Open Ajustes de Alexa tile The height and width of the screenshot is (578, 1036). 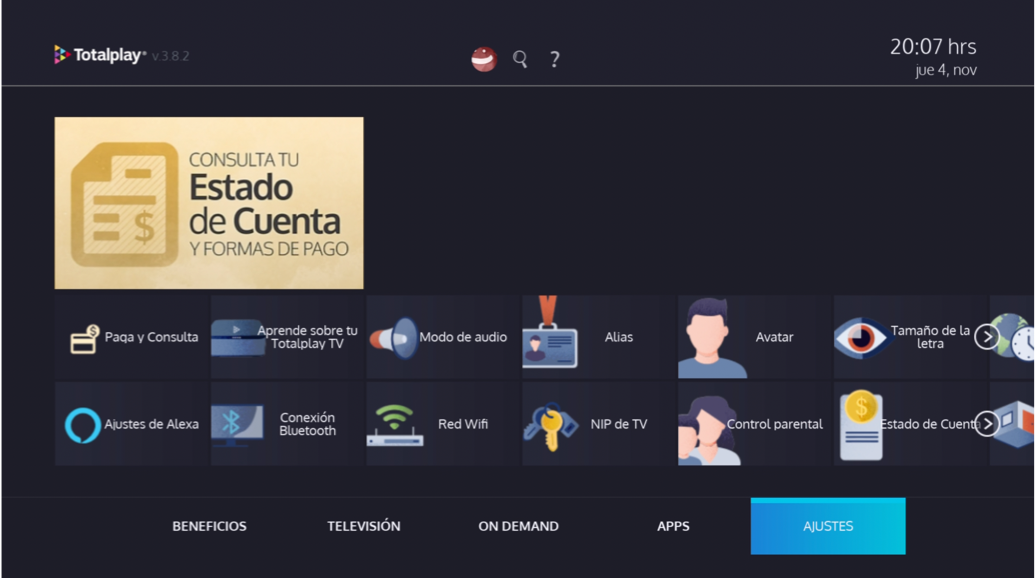pyautogui.click(x=131, y=424)
